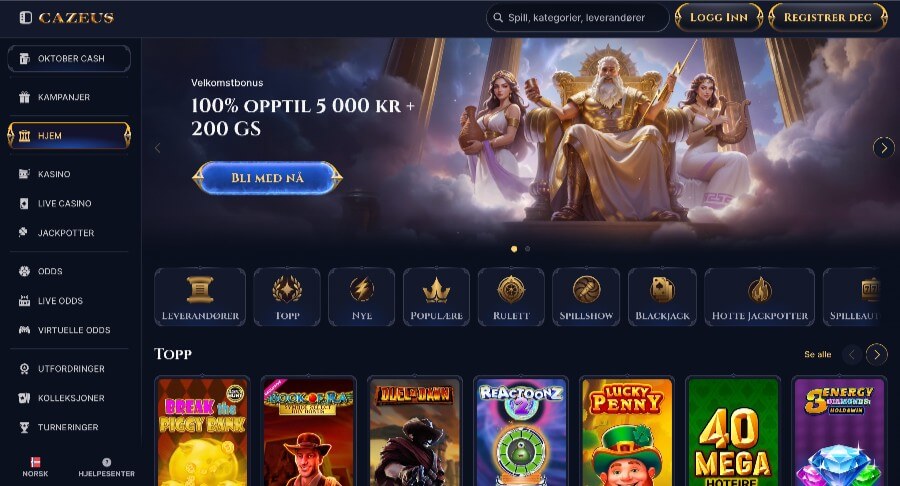
Task: Advance the hero banner with right arrow
Action: pos(884,147)
